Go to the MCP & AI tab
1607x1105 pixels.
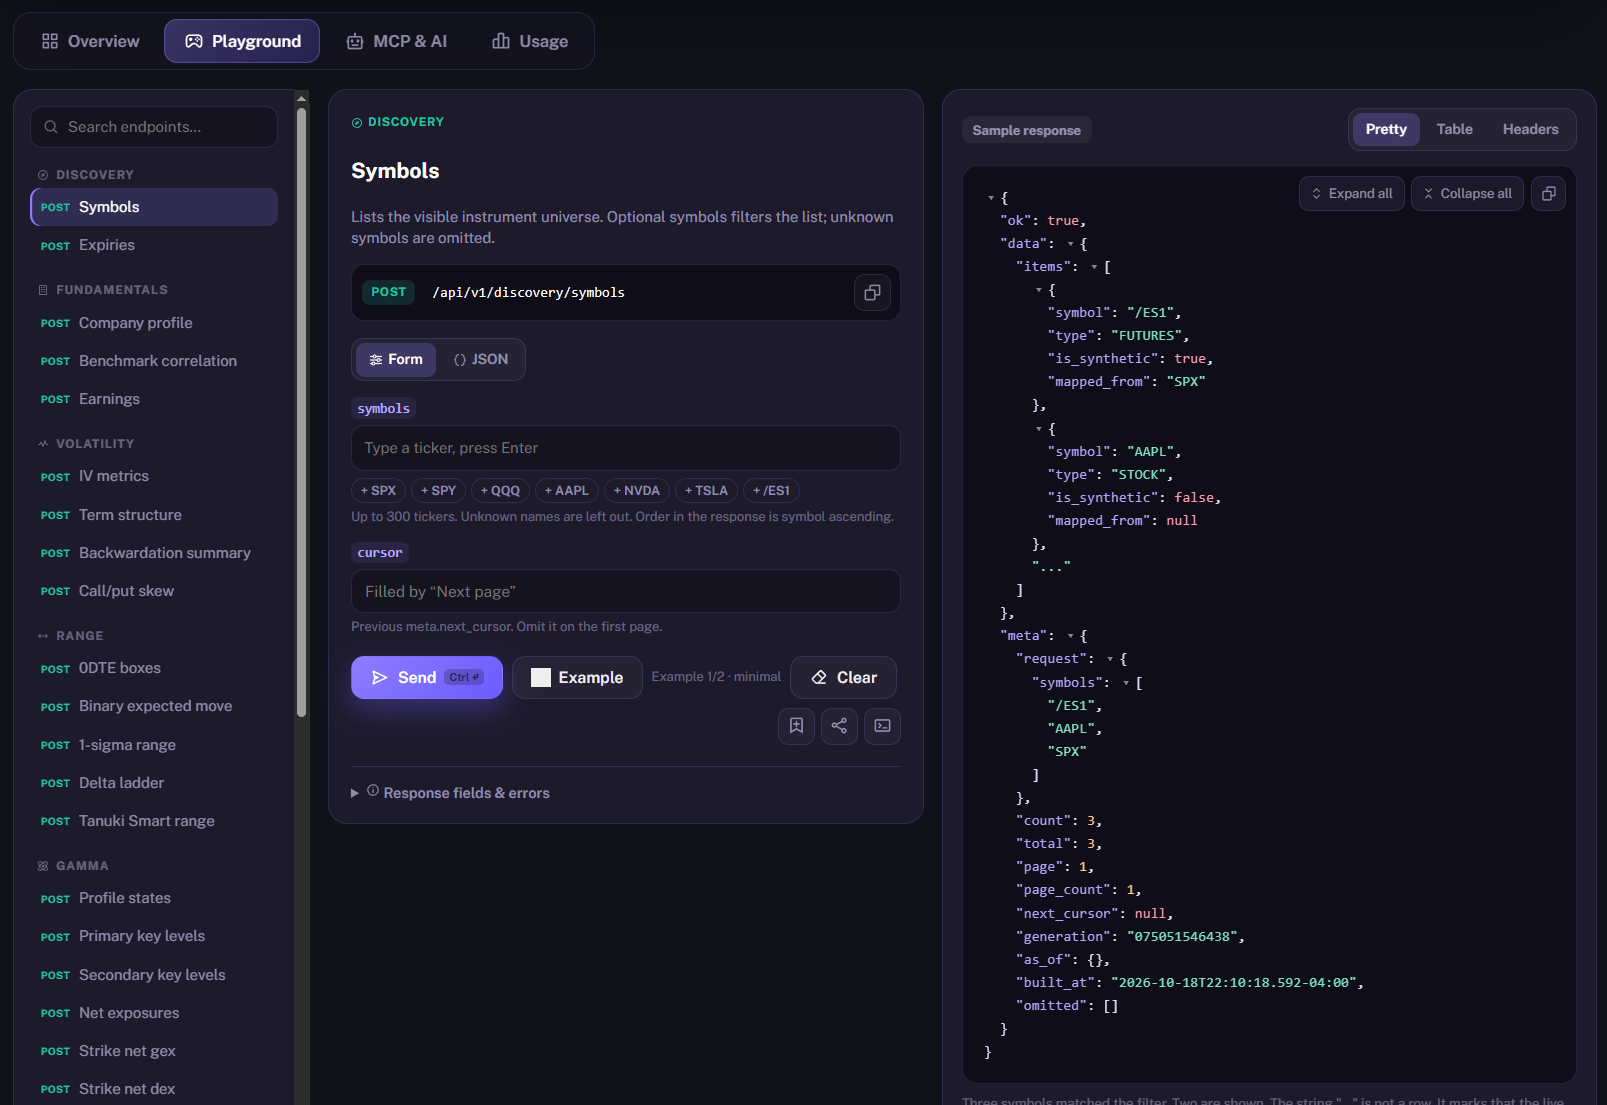point(397,41)
